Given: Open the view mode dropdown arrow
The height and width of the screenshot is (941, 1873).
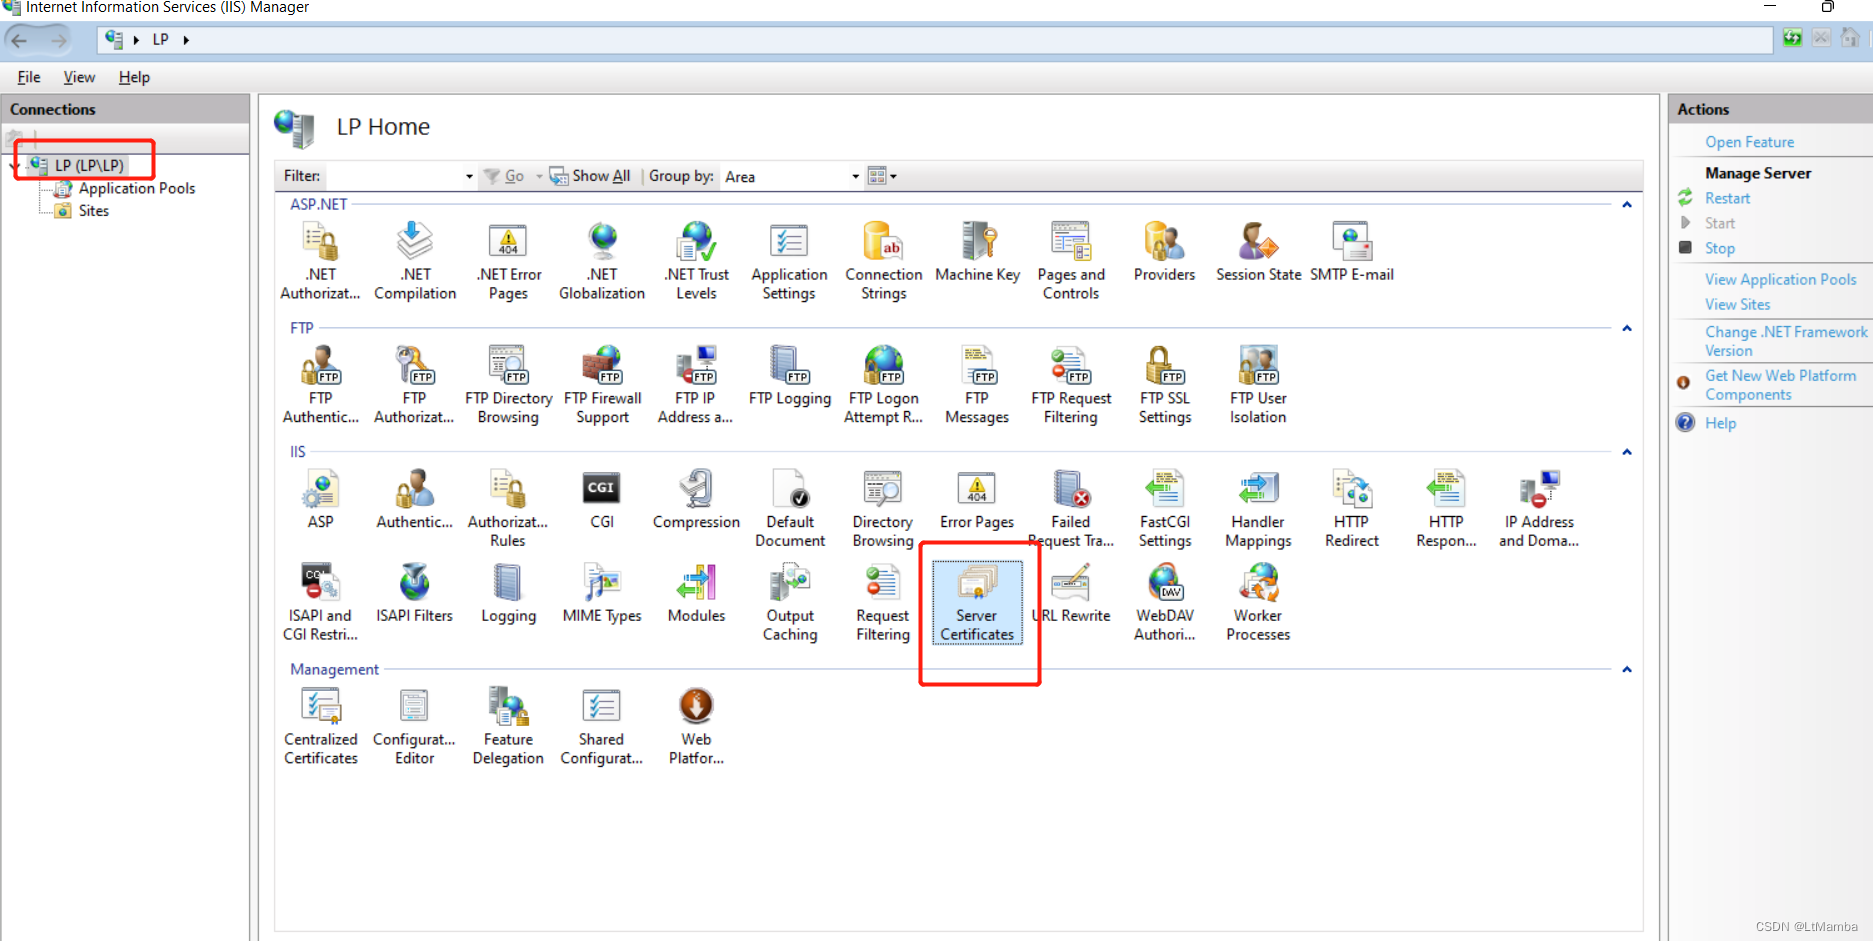Looking at the screenshot, I should pos(893,177).
